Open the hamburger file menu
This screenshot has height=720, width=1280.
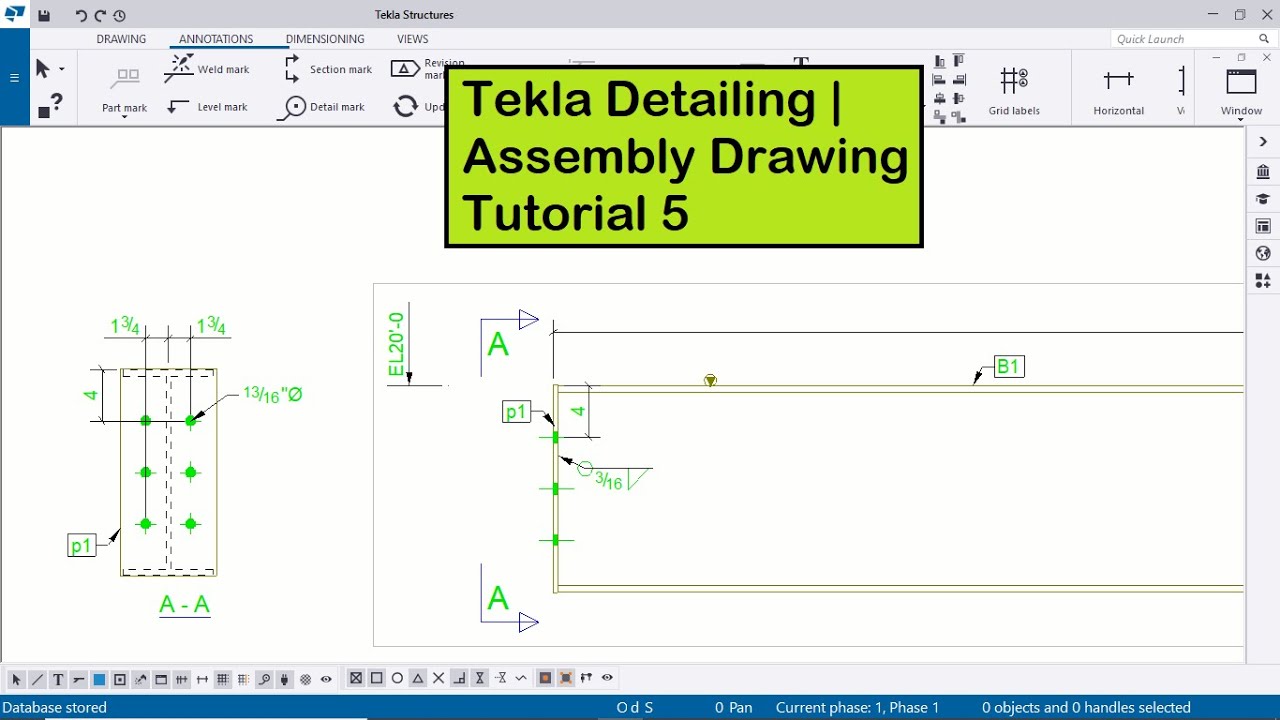point(14,78)
